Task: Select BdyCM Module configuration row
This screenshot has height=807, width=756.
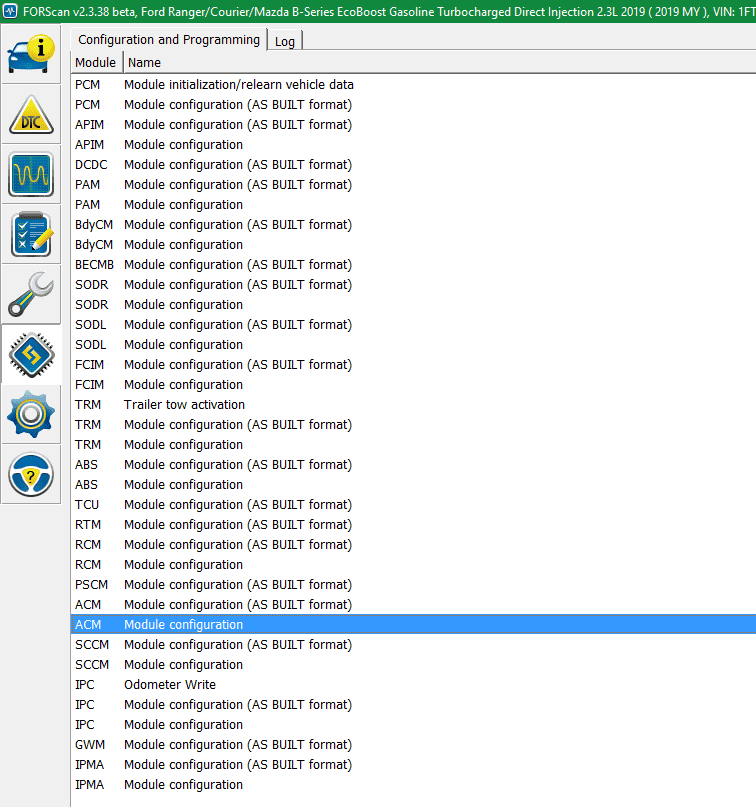Action: (413, 244)
